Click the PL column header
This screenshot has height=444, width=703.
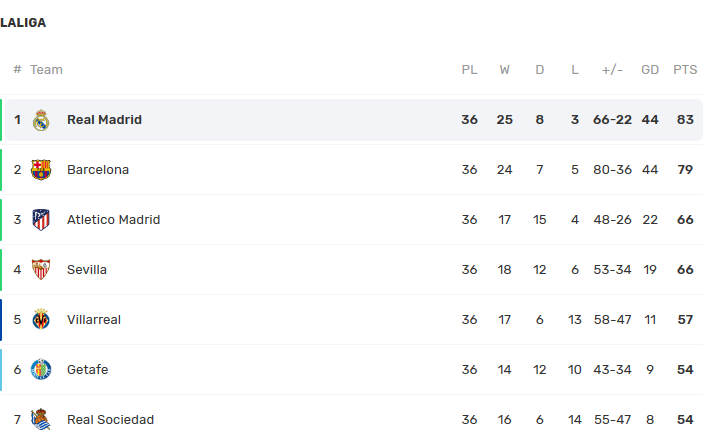pos(469,70)
